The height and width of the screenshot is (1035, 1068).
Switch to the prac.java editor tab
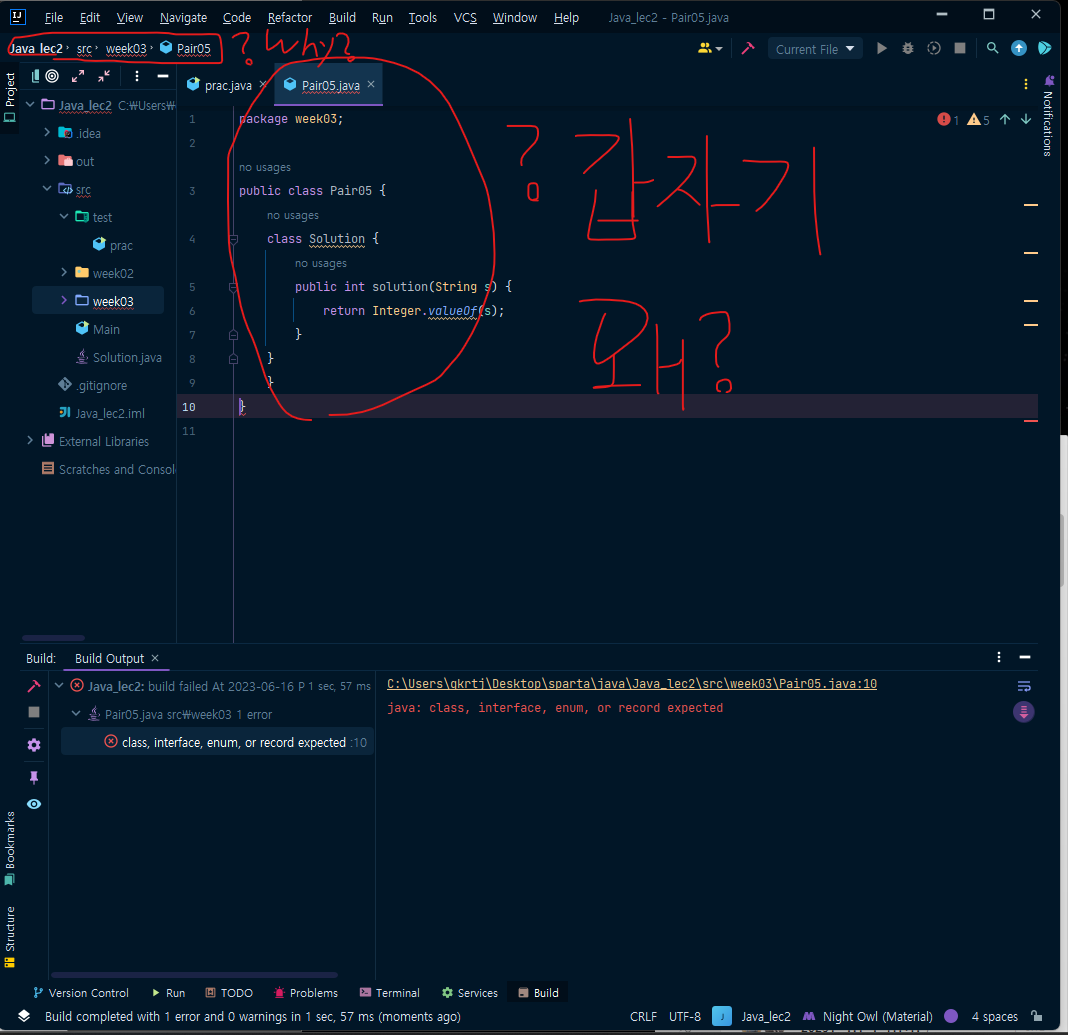click(227, 85)
